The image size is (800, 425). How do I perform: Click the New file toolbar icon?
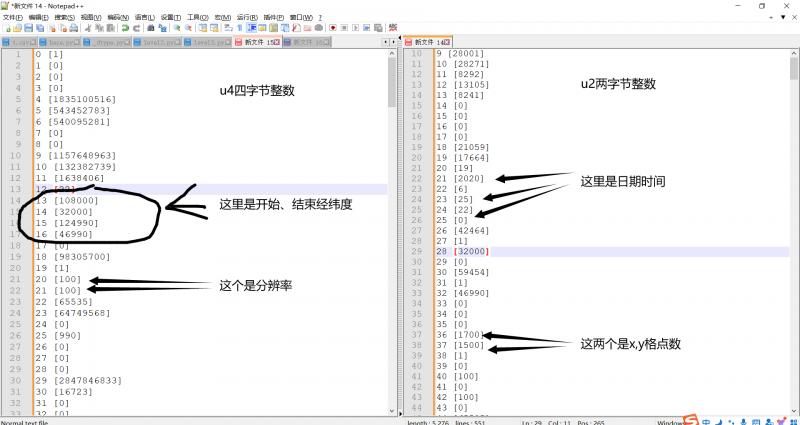pos(6,28)
